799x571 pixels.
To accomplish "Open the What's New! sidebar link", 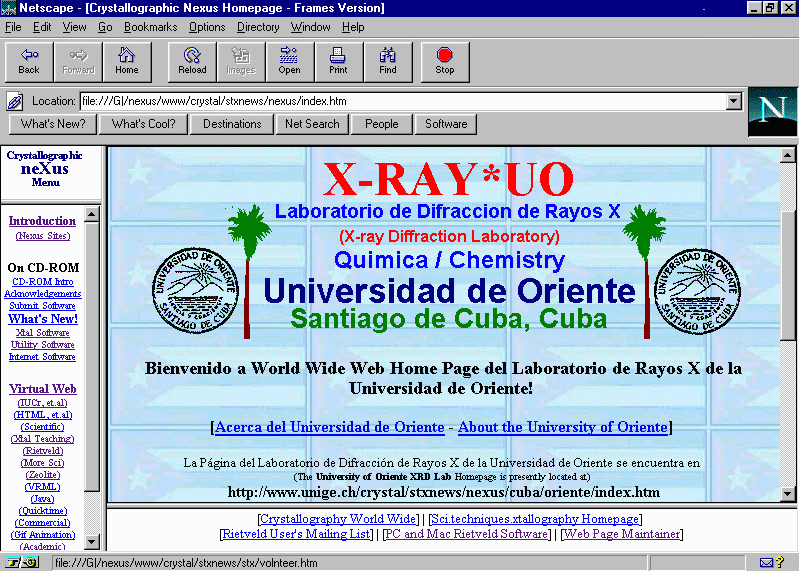I will (43, 319).
